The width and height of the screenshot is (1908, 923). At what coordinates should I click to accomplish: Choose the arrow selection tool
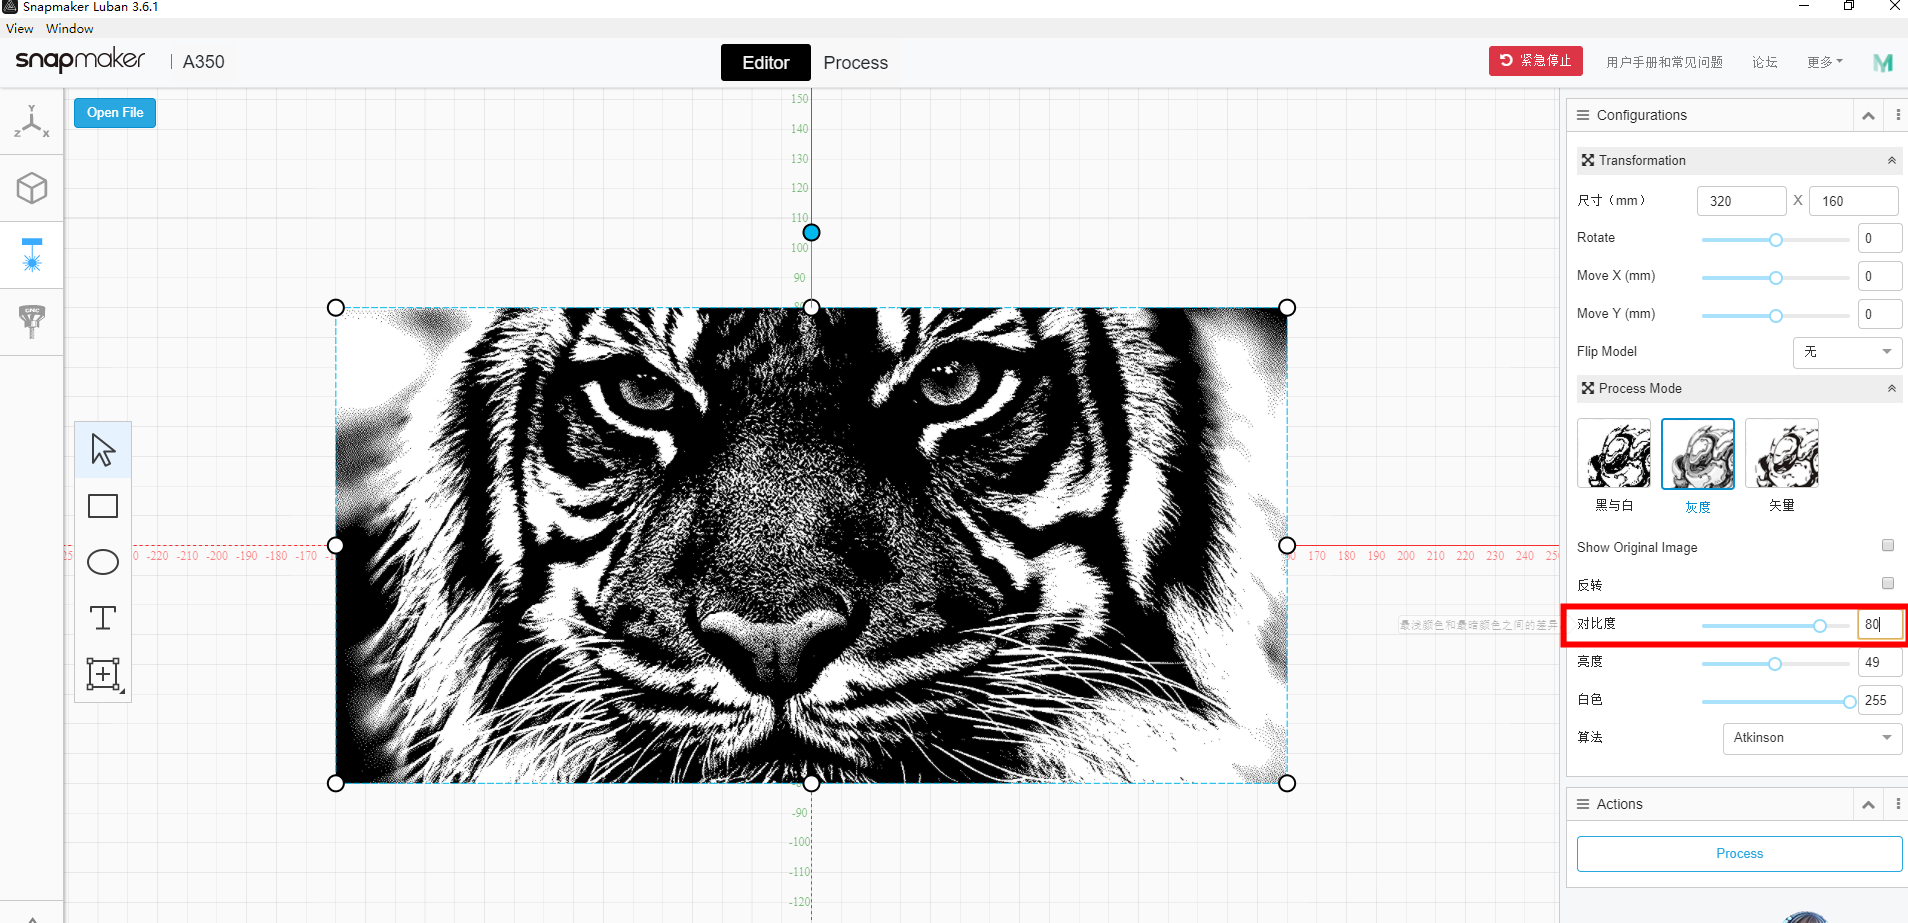tap(103, 450)
